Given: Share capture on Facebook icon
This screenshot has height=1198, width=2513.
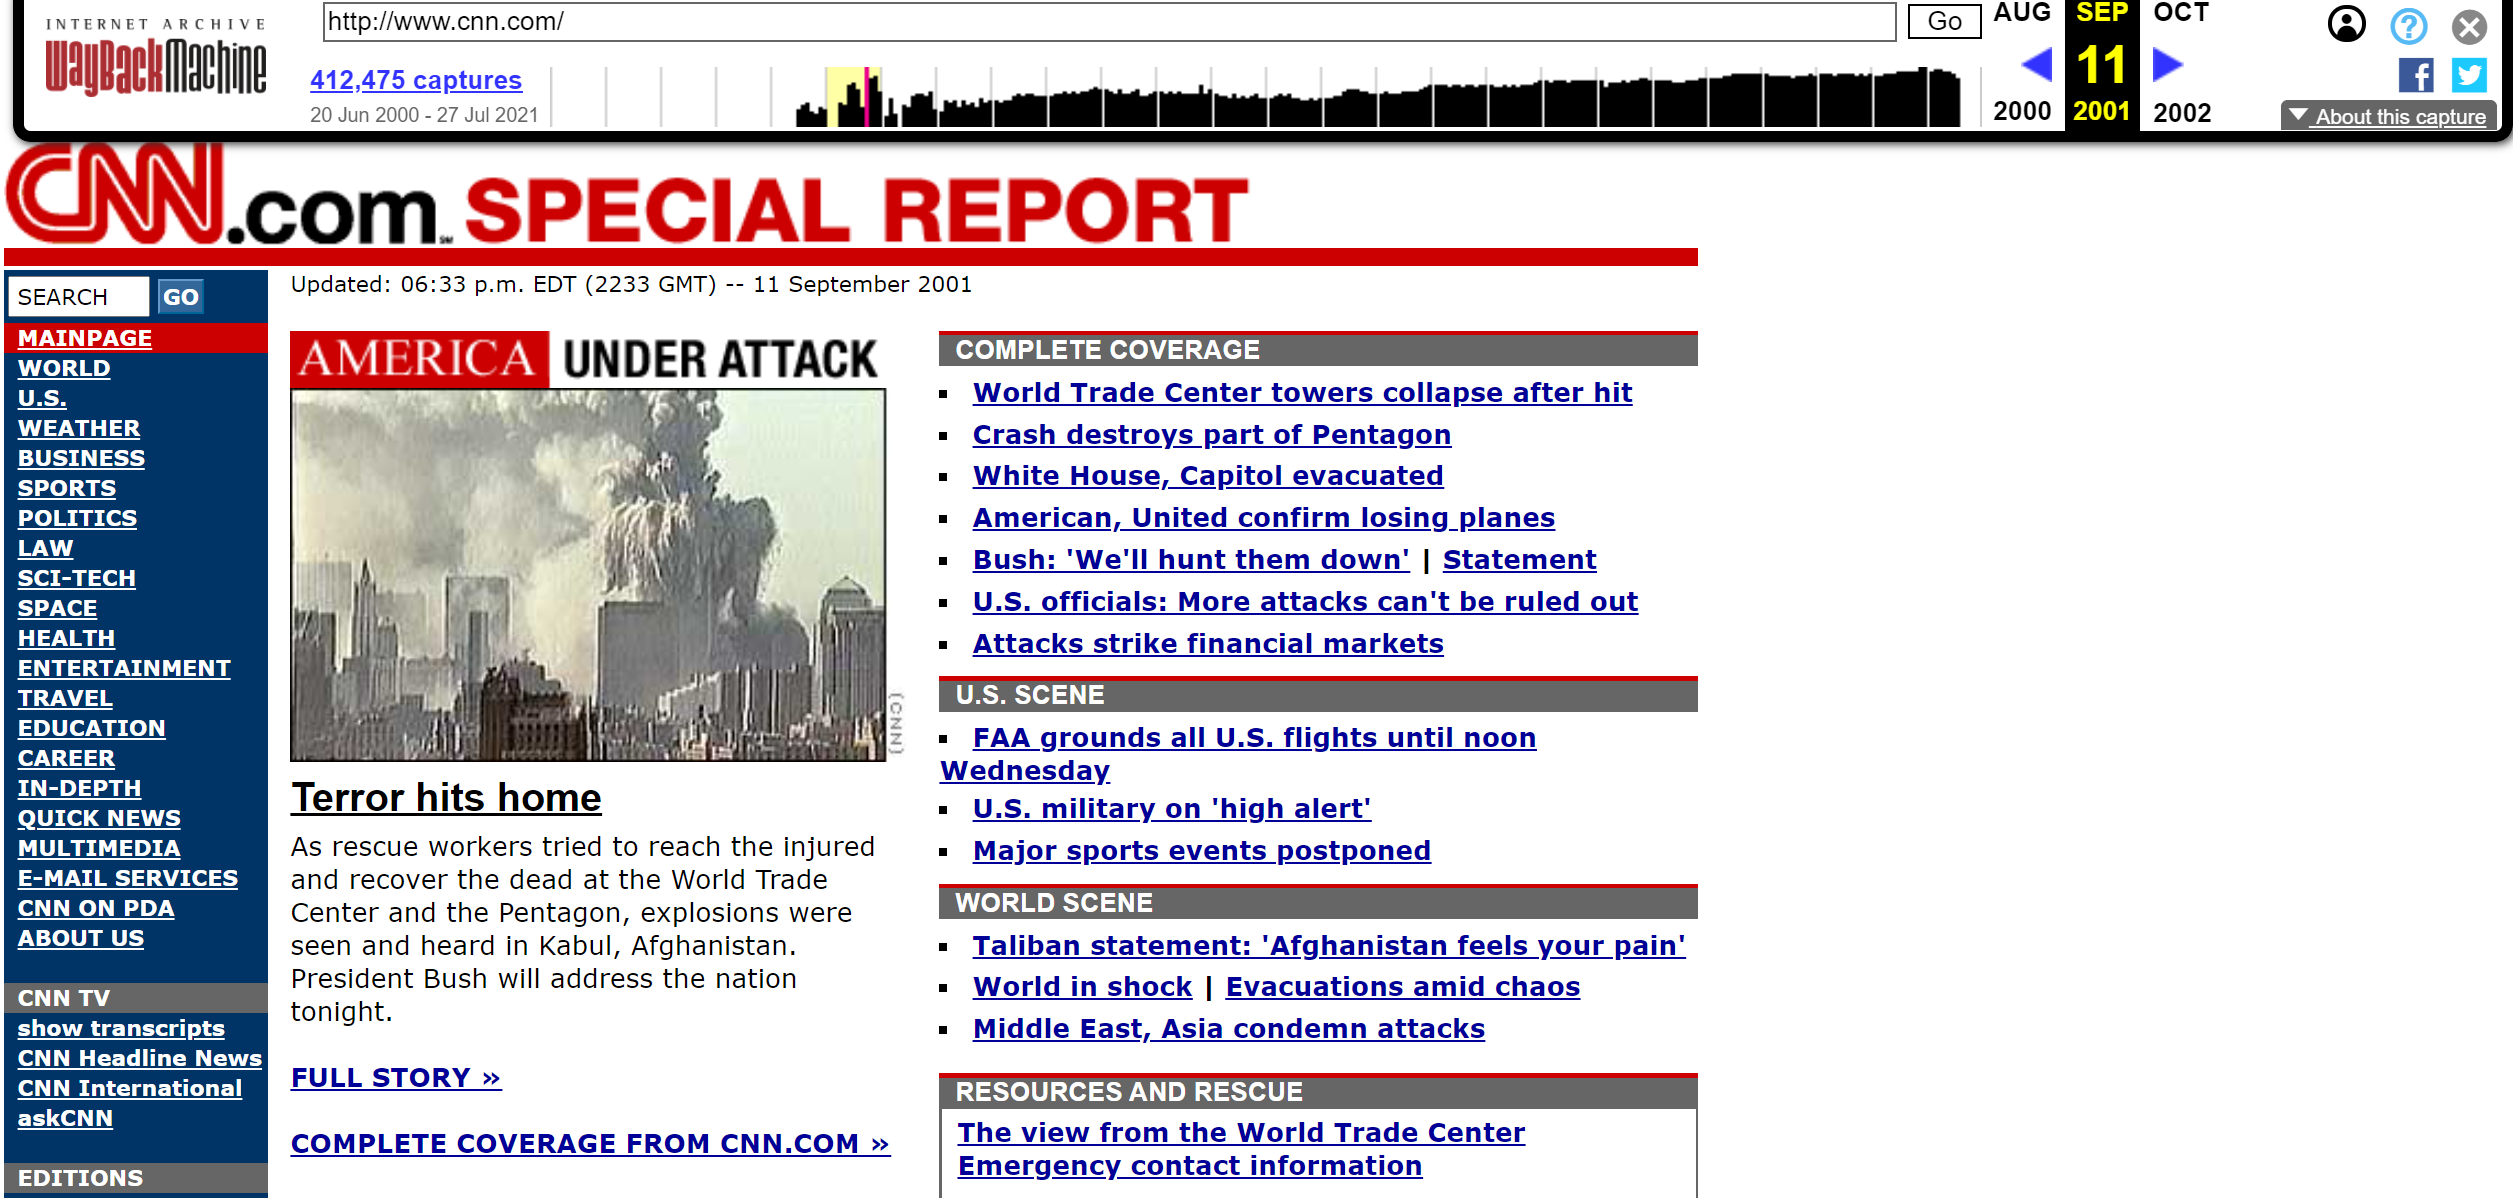Looking at the screenshot, I should click(2415, 75).
